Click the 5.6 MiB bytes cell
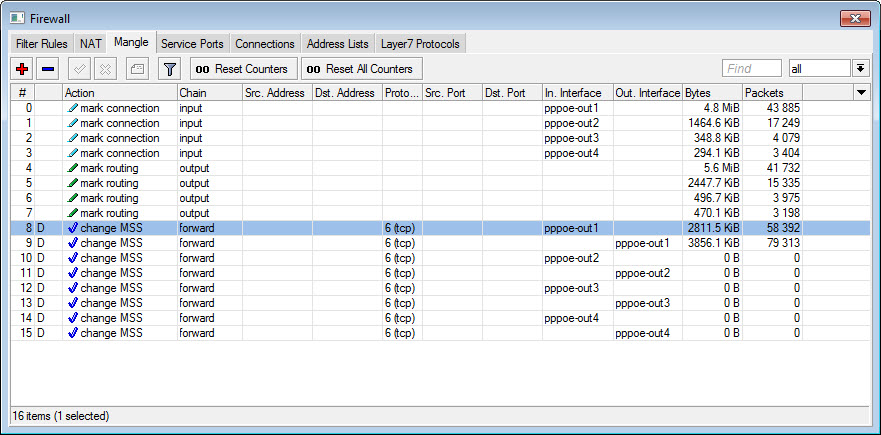The image size is (881, 435). pyautogui.click(x=712, y=168)
